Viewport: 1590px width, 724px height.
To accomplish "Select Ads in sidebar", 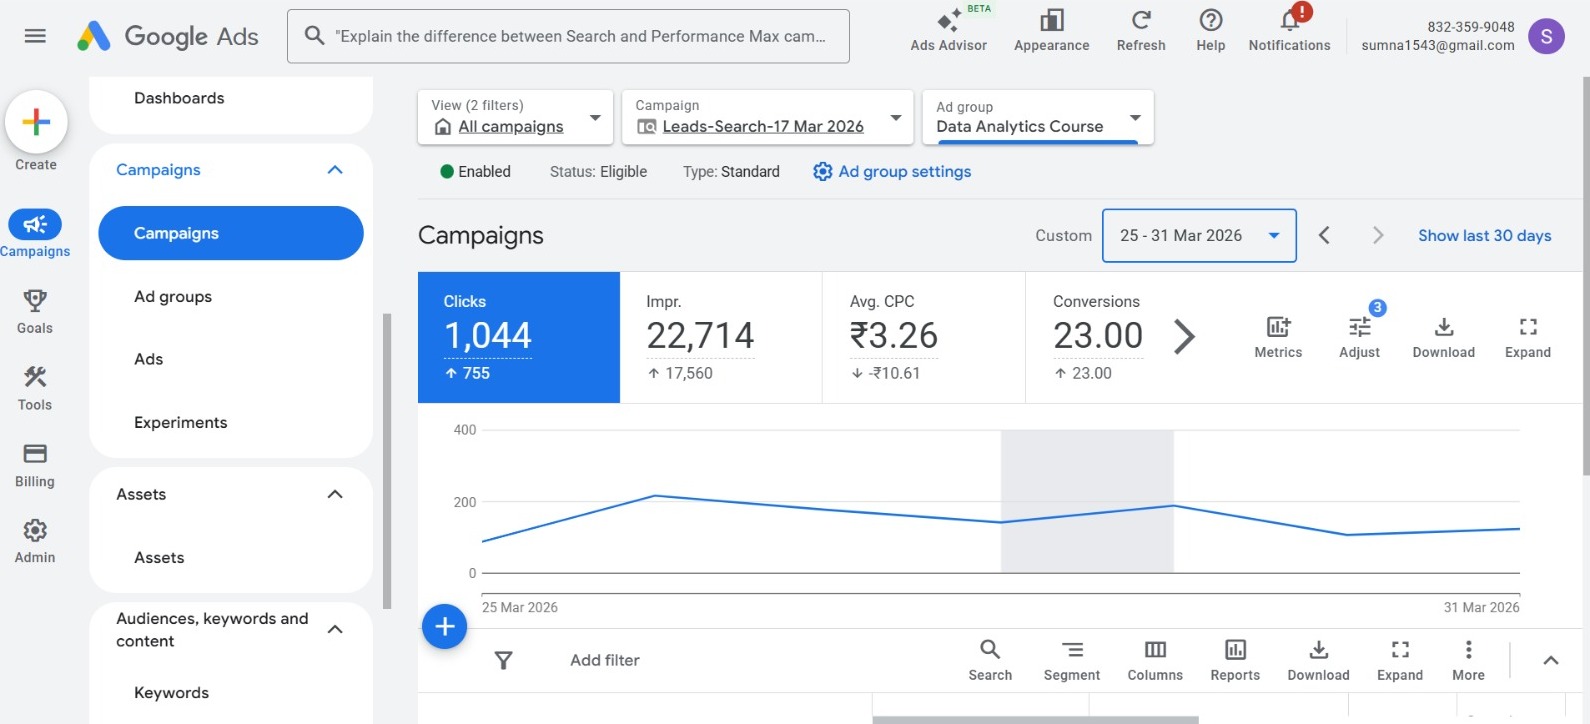I will (x=149, y=359).
